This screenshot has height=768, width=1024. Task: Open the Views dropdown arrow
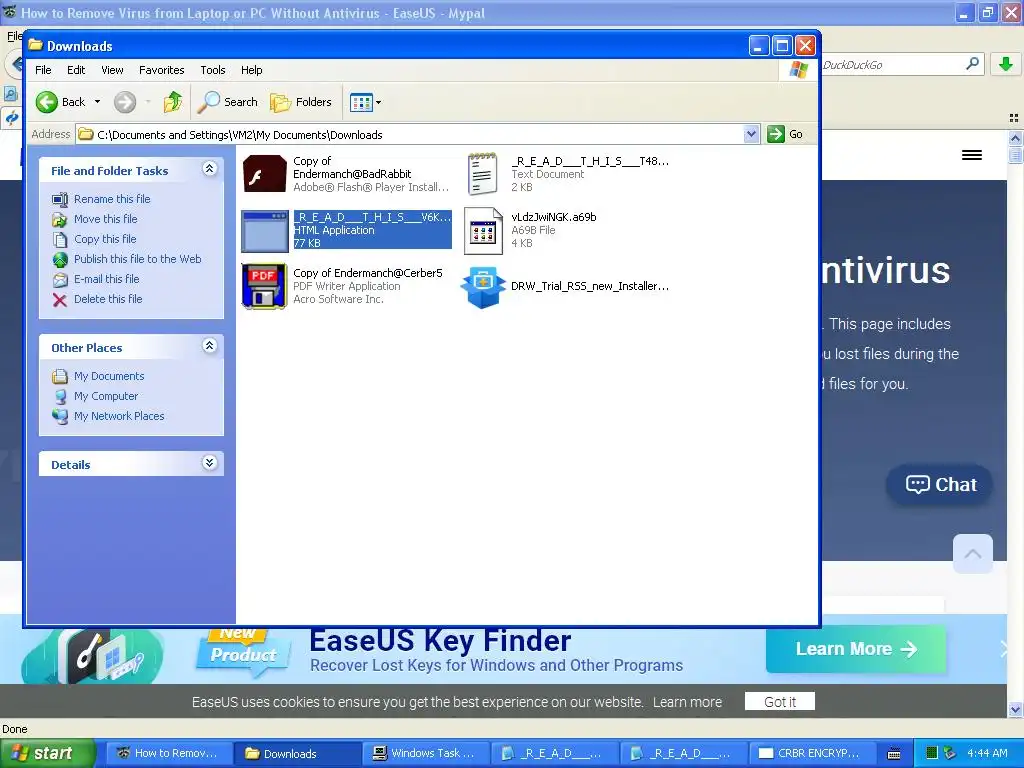pyautogui.click(x=378, y=103)
